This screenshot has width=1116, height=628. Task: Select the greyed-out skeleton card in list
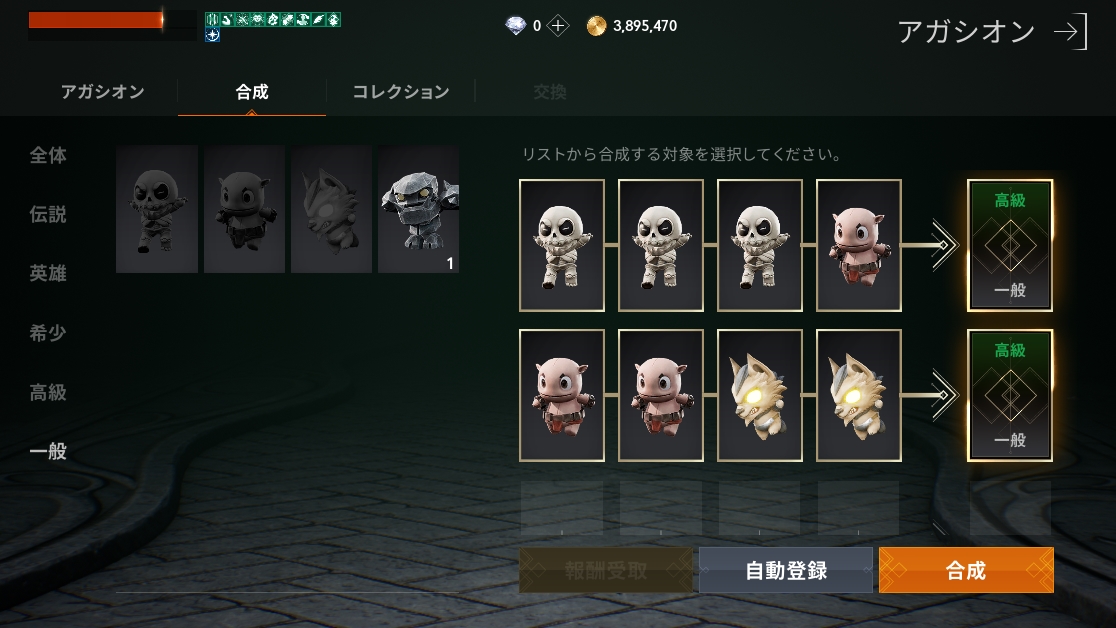[x=157, y=209]
